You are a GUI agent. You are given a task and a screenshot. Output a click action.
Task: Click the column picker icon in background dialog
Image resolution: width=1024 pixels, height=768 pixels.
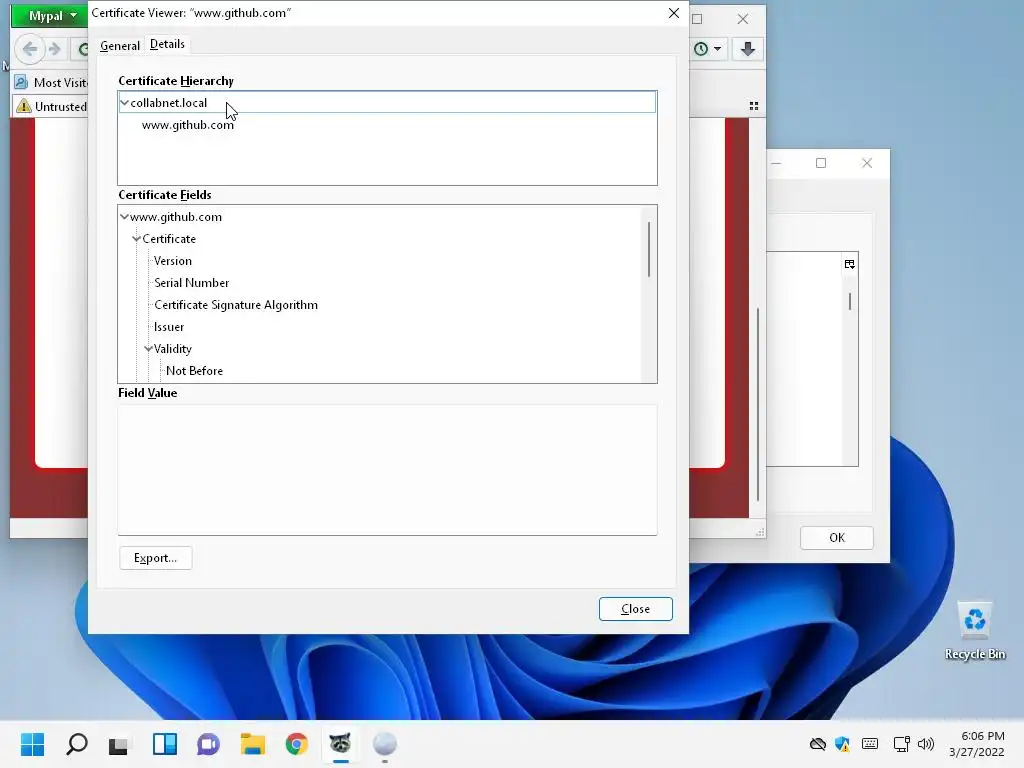(849, 264)
